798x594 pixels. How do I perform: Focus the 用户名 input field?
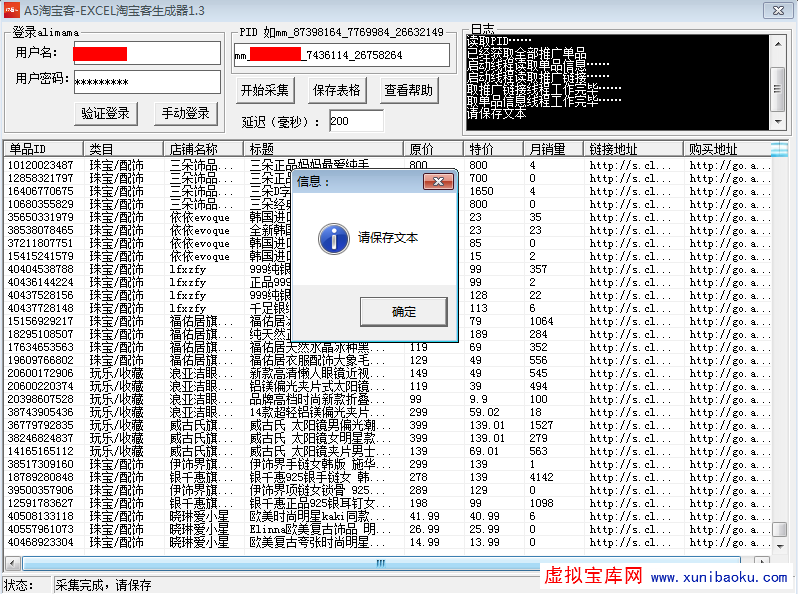click(x=146, y=53)
